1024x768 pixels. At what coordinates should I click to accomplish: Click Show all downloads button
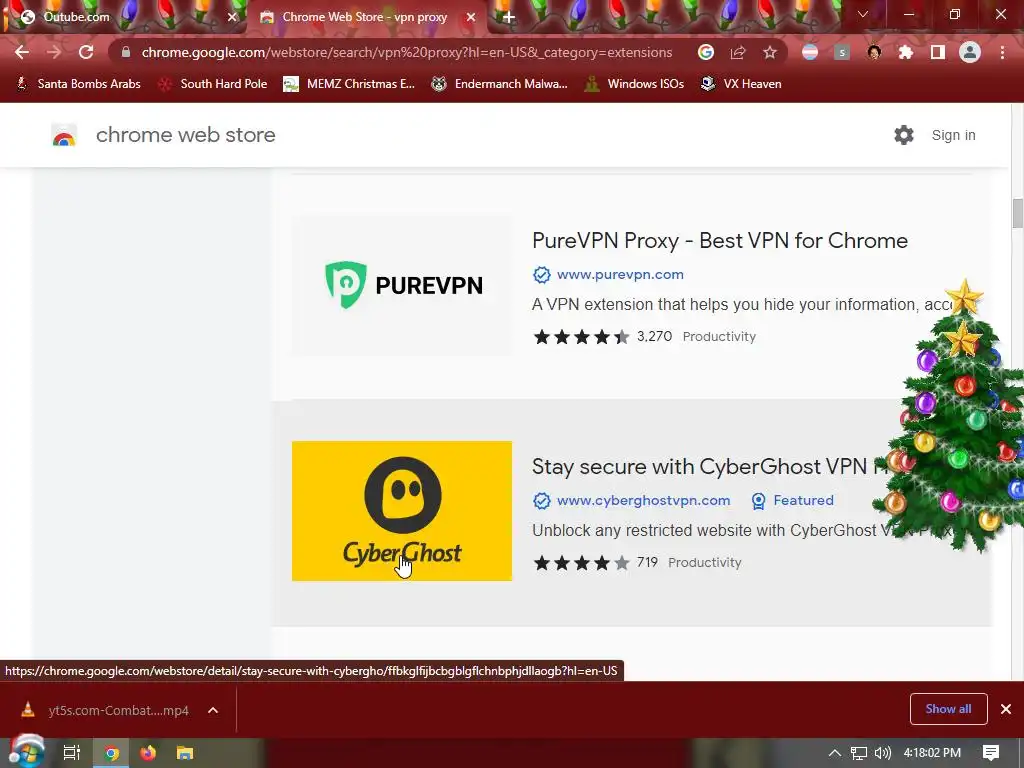pos(948,709)
